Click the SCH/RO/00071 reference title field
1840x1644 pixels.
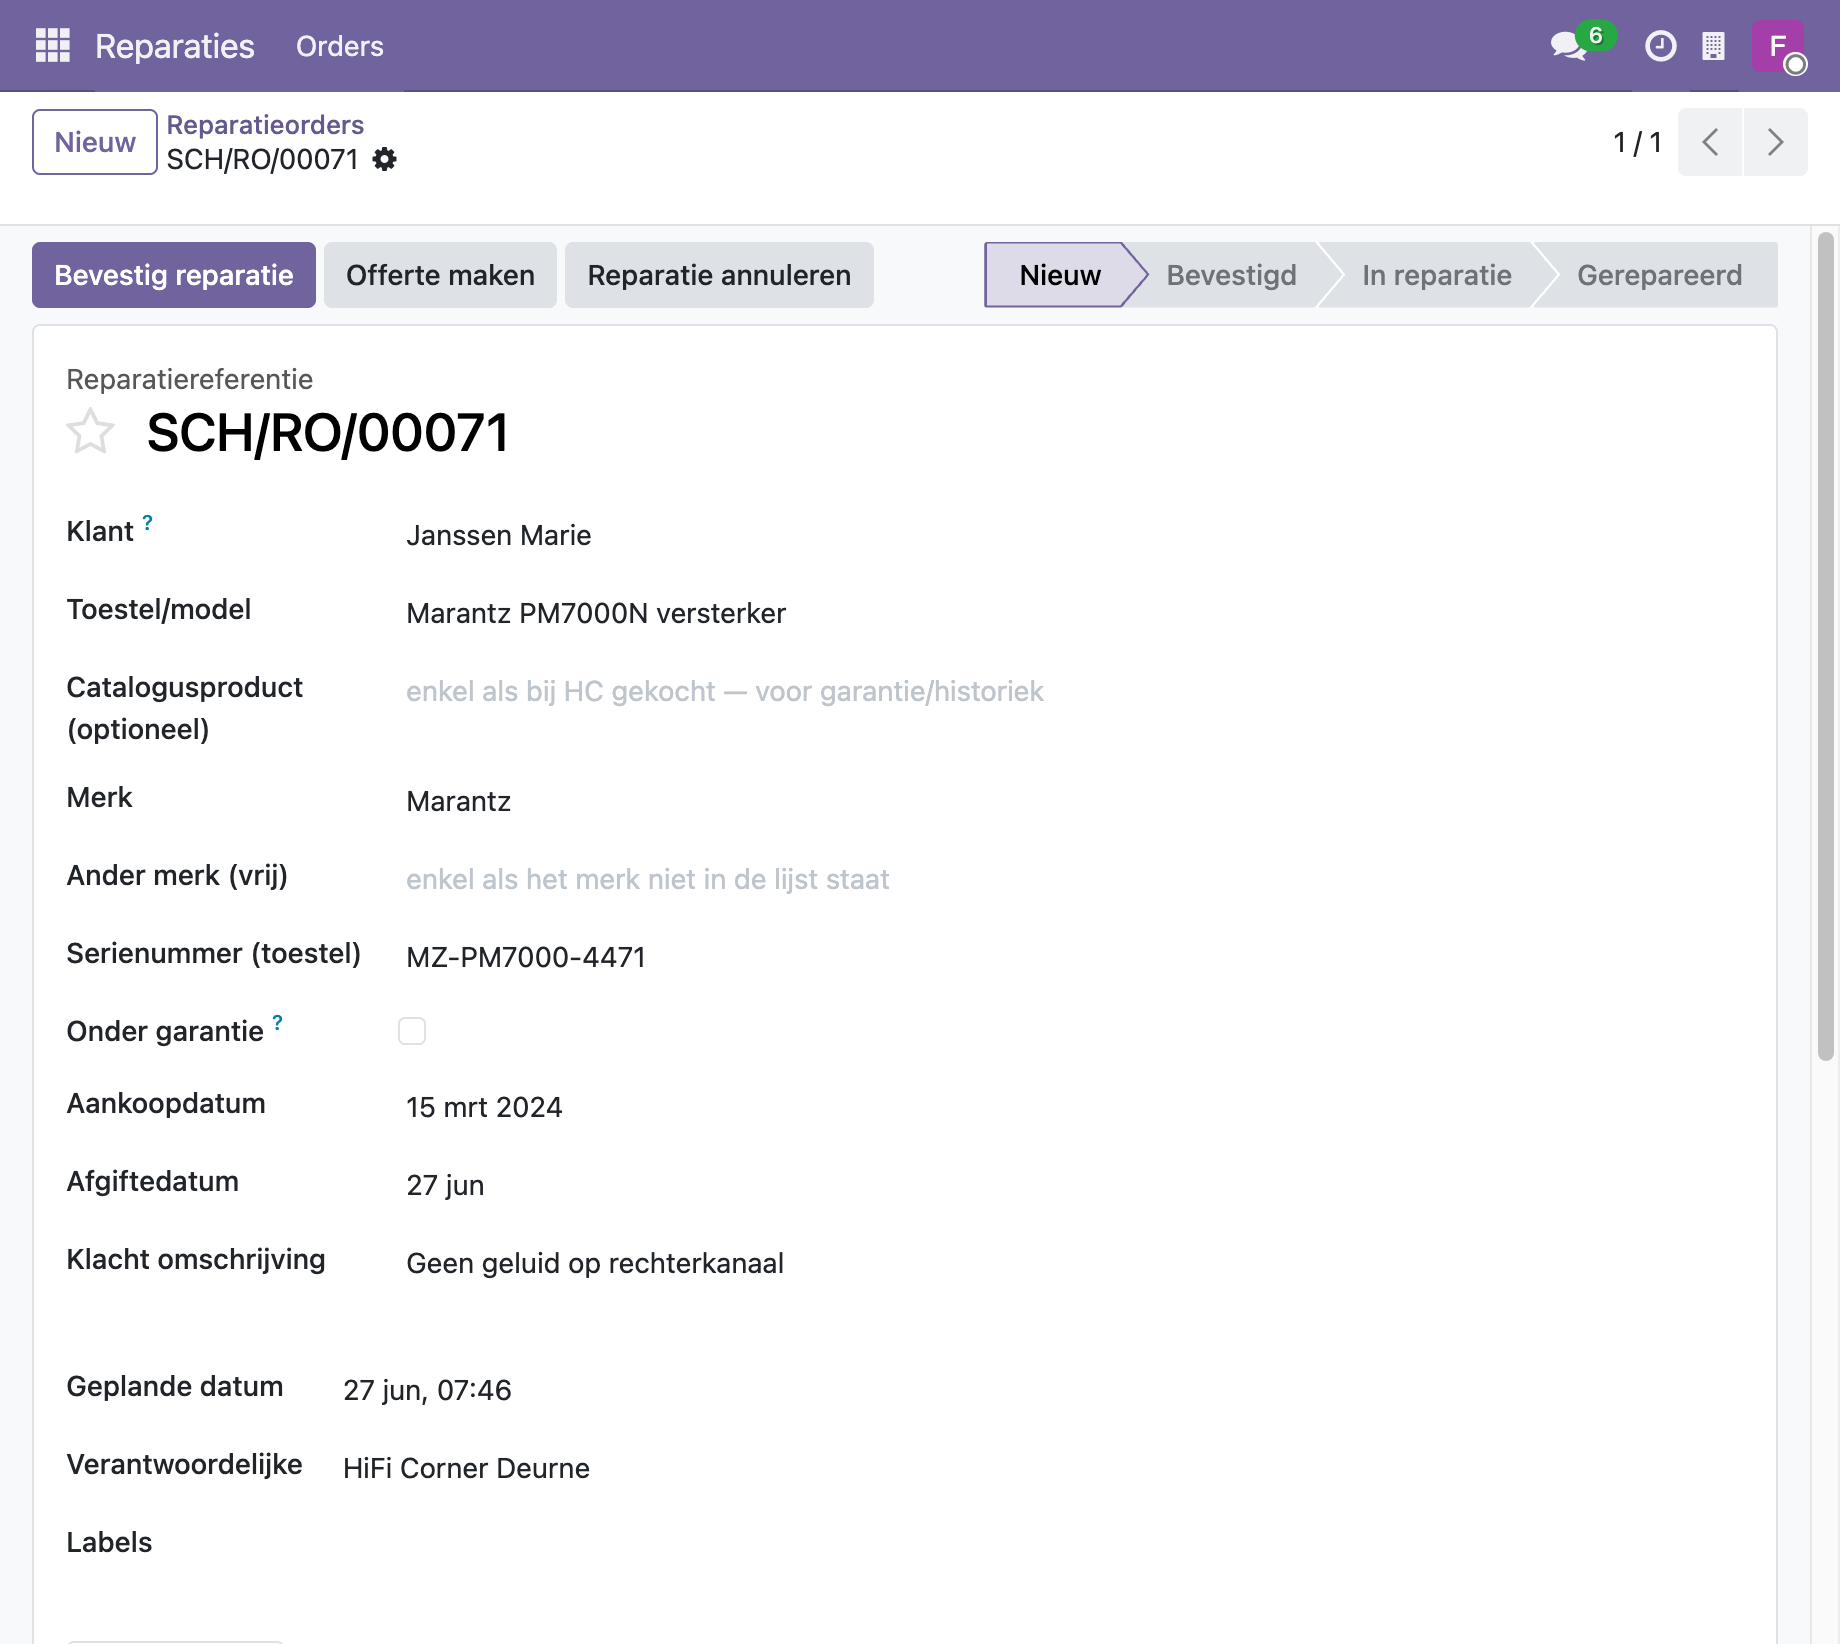click(x=328, y=433)
